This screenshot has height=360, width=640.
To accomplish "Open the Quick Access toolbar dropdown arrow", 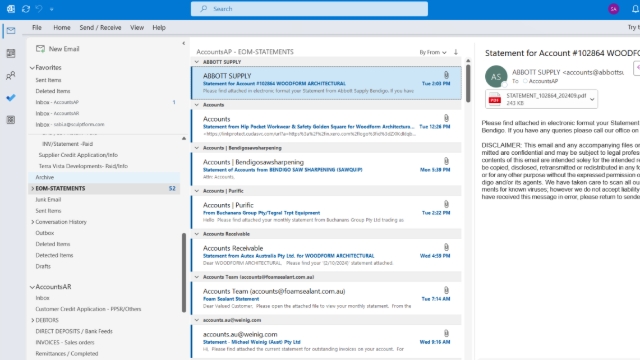I will (51, 9).
